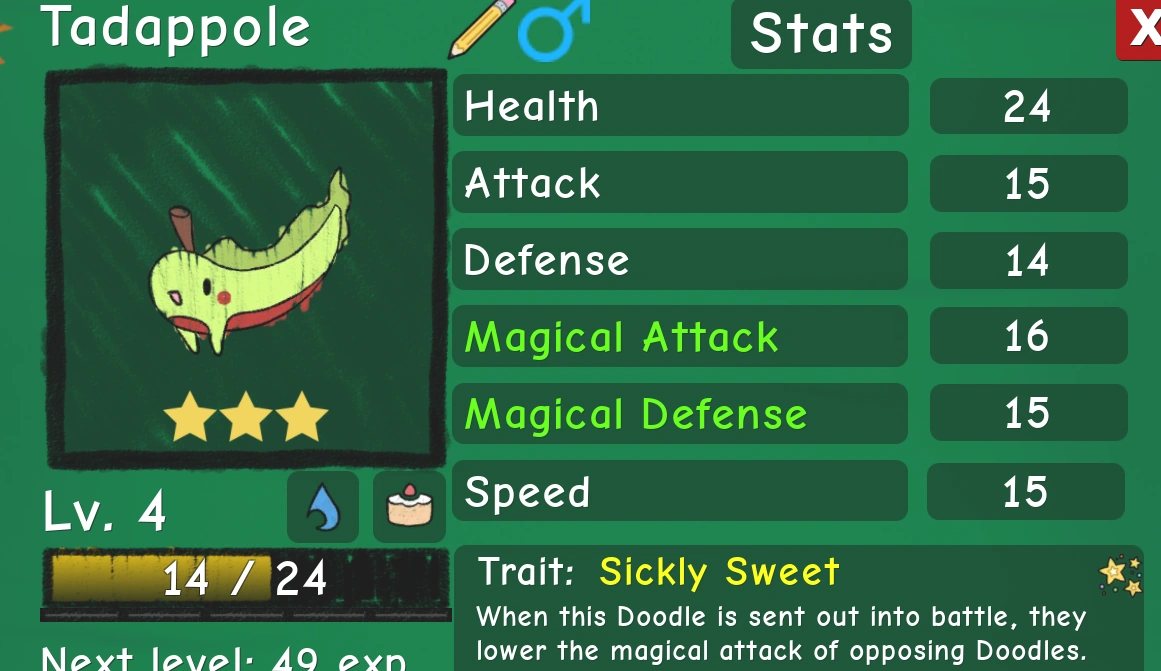
Task: Click the green Magical Defense label
Action: 635,414
